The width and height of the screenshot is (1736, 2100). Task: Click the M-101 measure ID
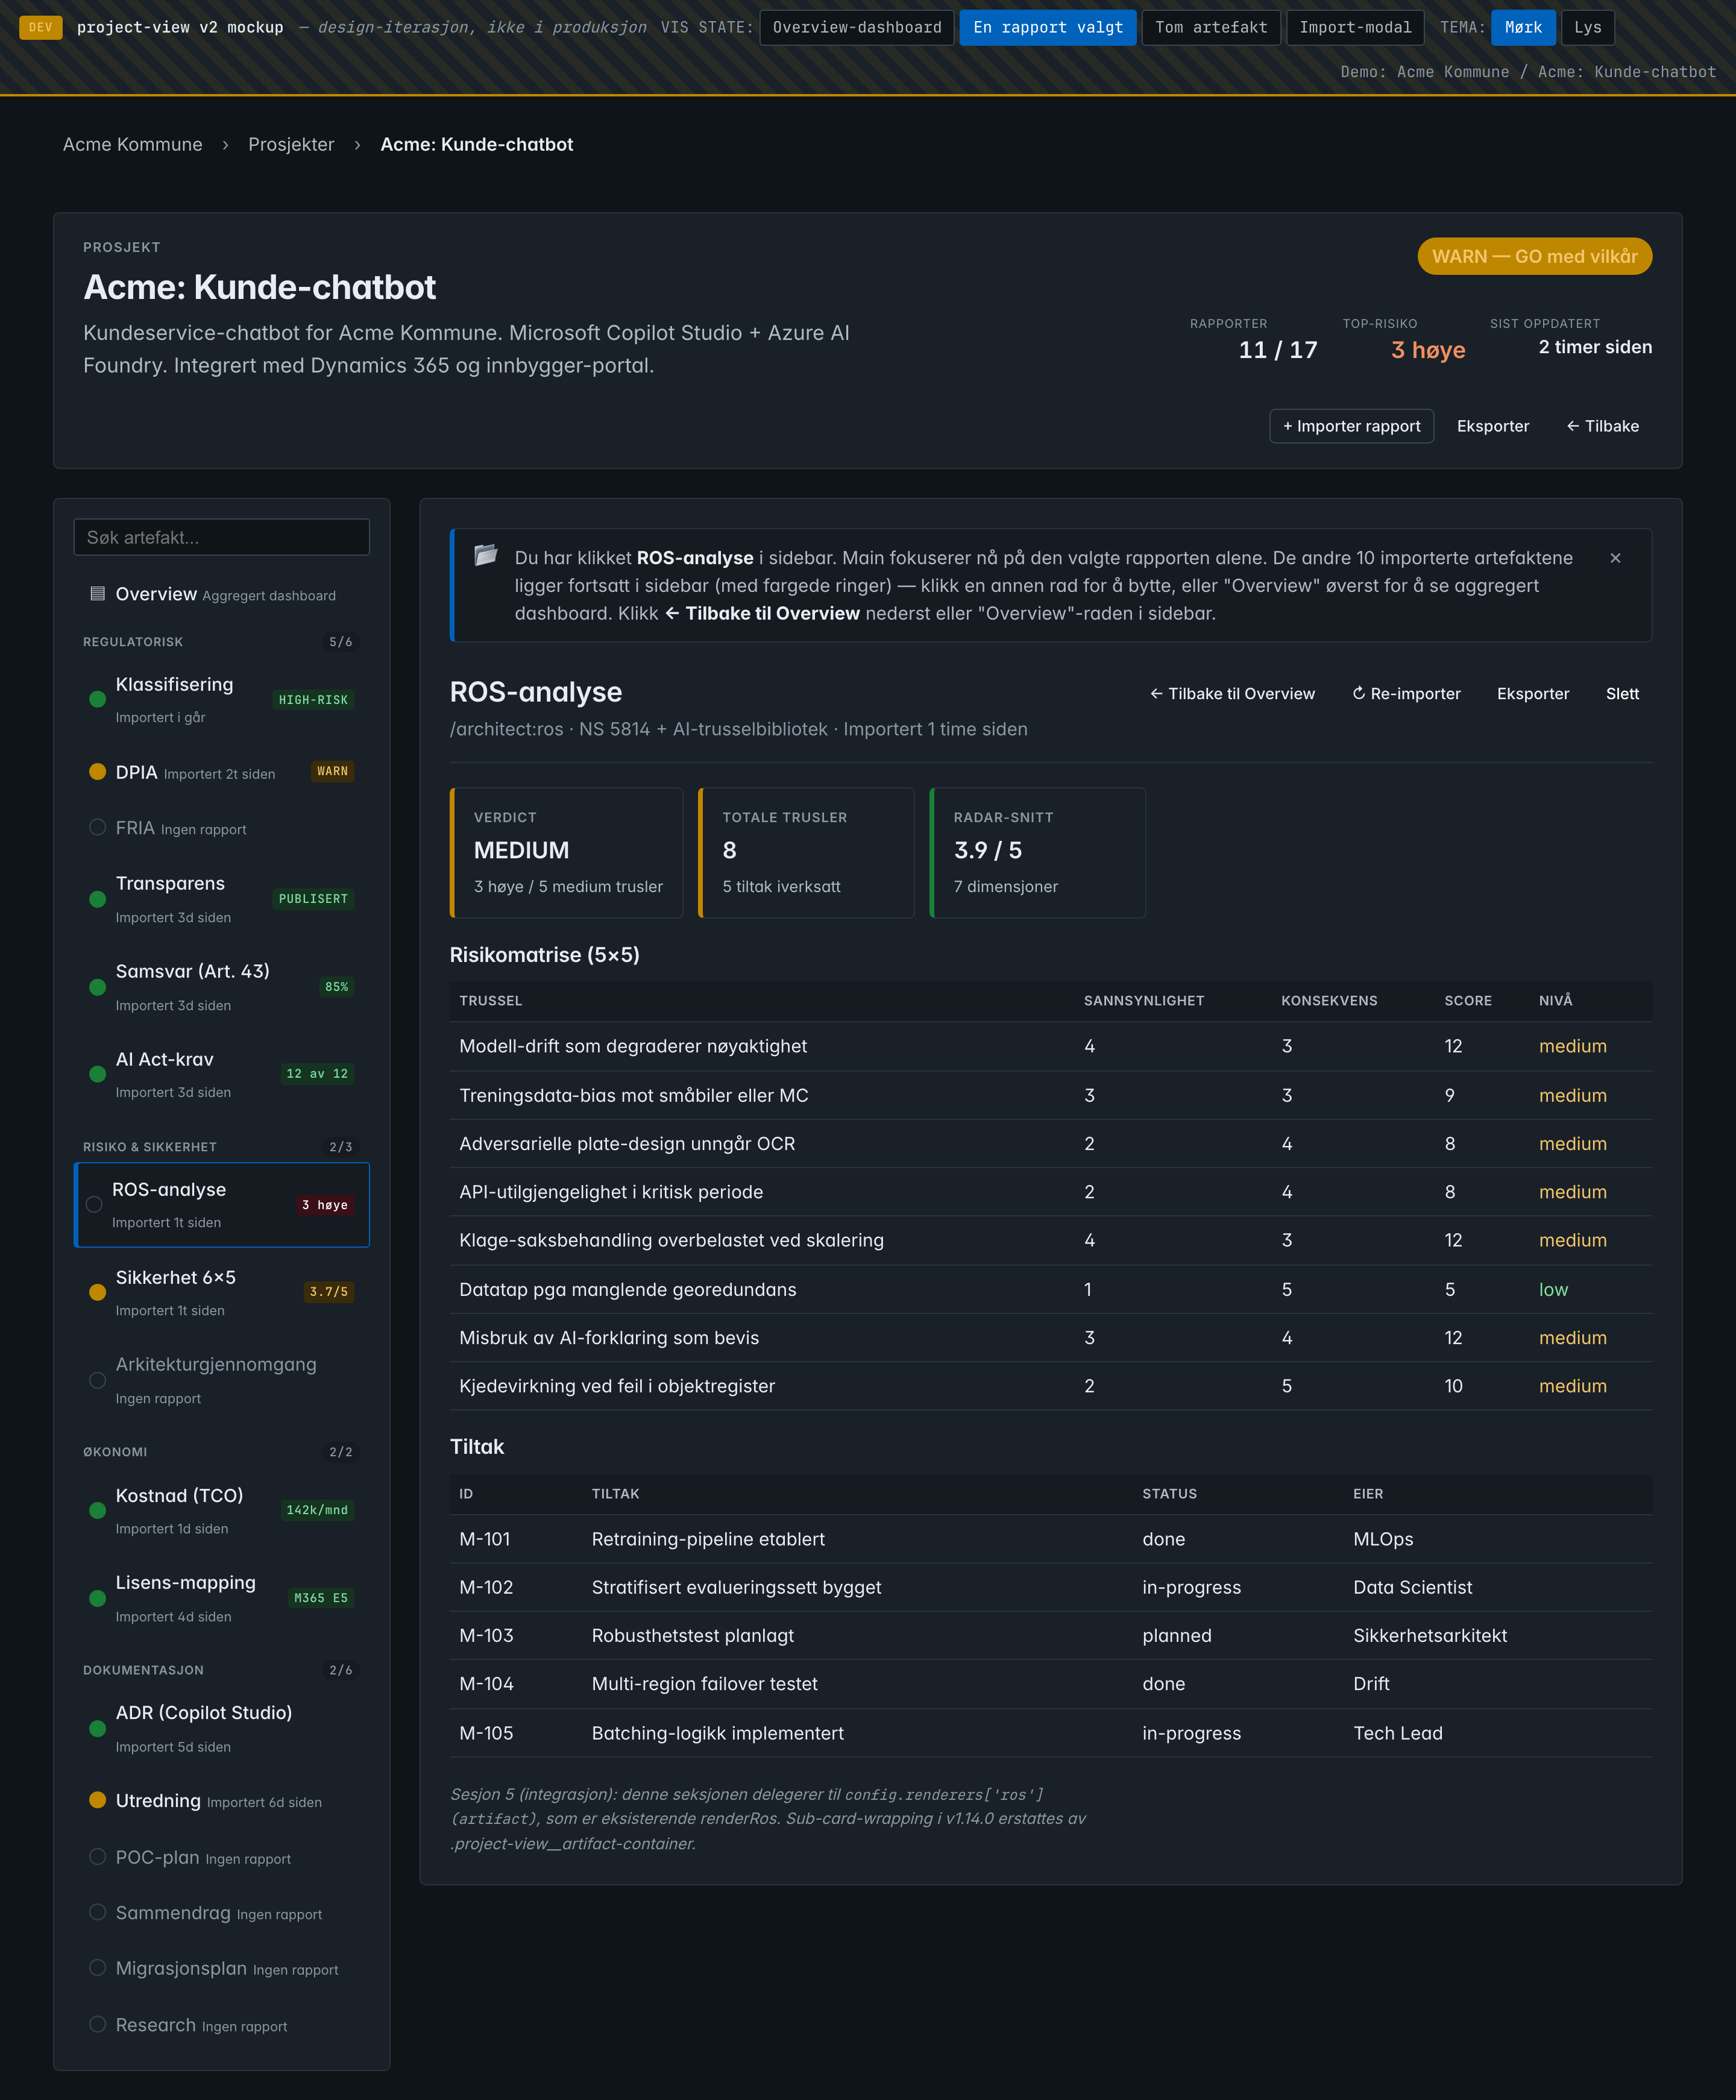coord(485,1538)
